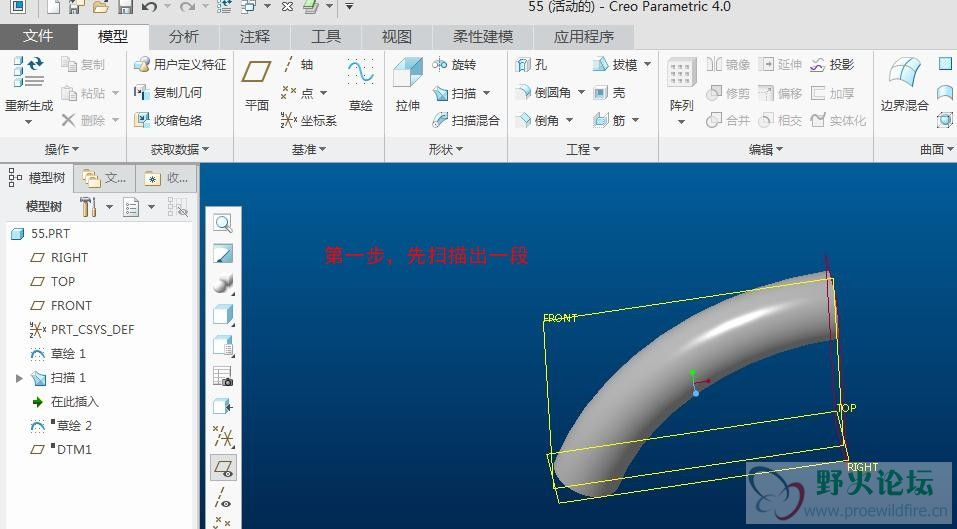Open the view manager icon
Viewport: 957px width, 529px height.
tap(223, 376)
